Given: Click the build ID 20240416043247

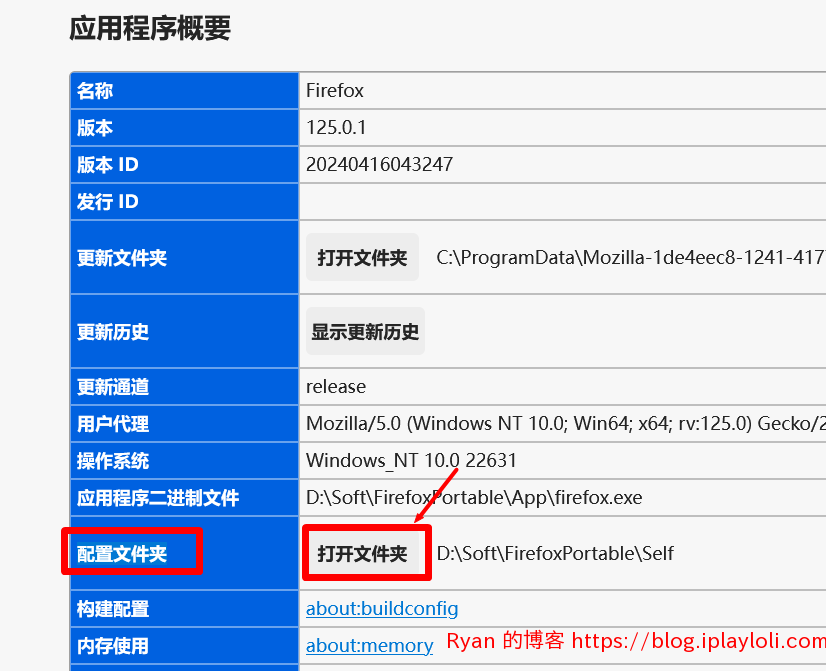Looking at the screenshot, I should [379, 164].
